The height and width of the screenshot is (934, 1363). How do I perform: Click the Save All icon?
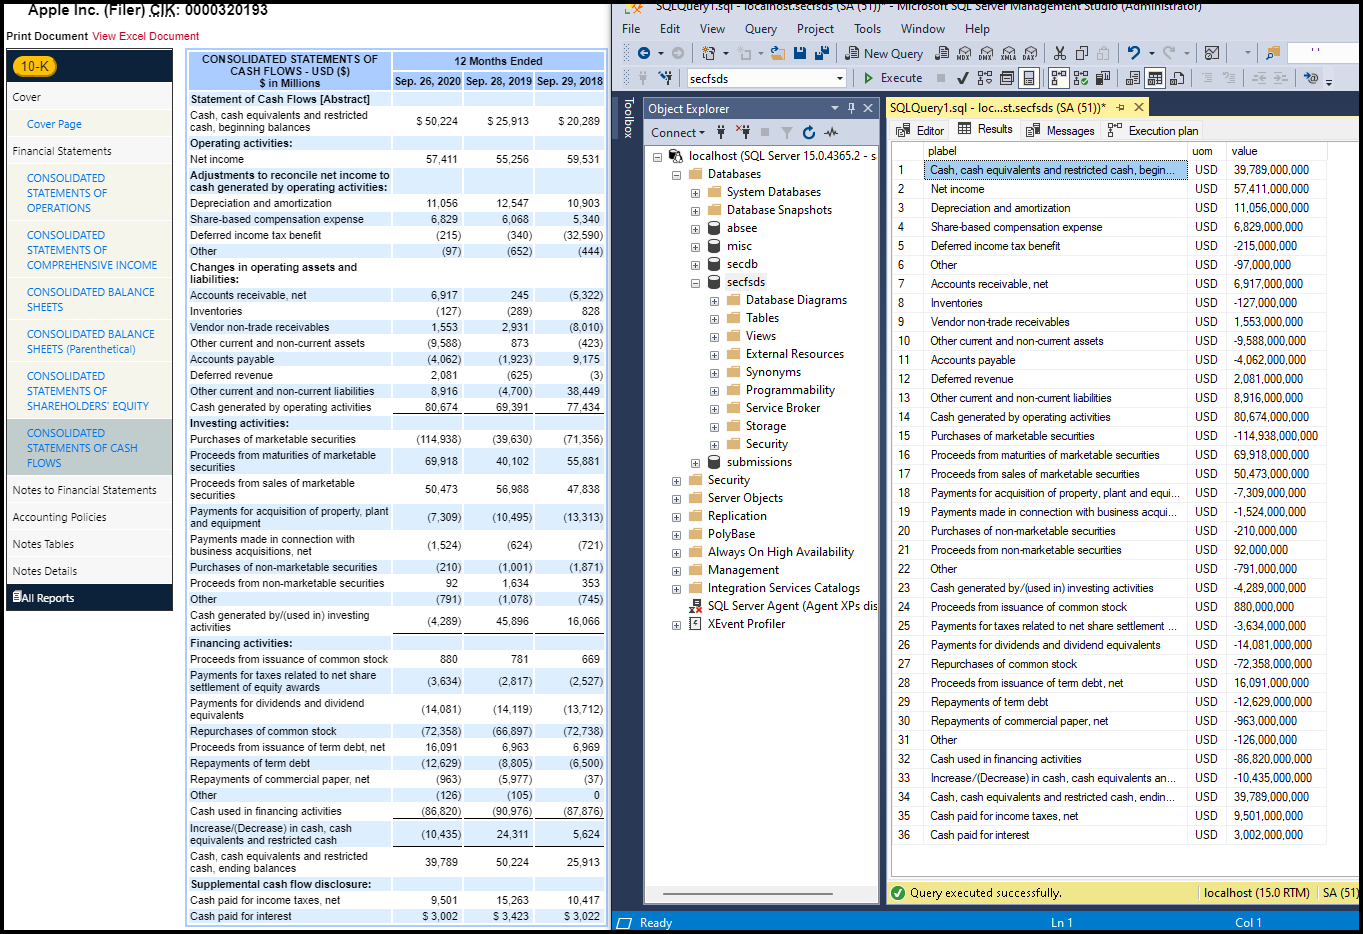click(822, 53)
